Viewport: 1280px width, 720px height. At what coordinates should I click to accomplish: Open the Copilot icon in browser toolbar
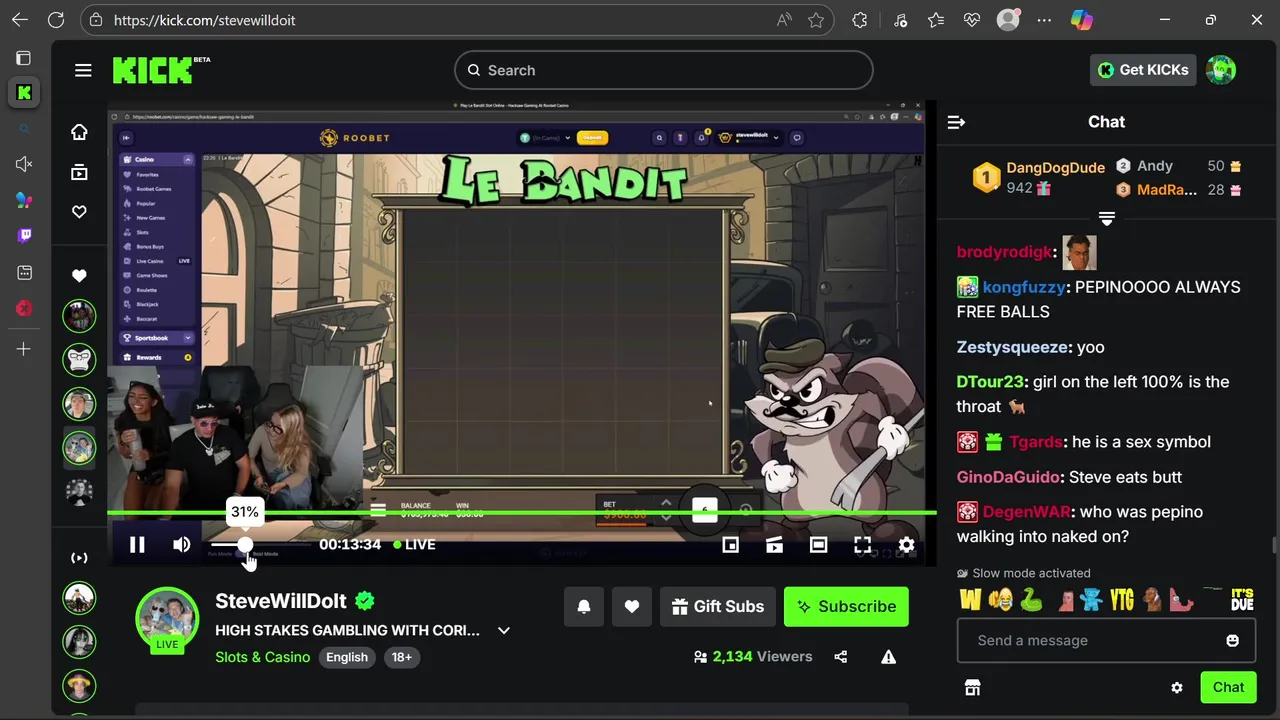pos(1082,20)
